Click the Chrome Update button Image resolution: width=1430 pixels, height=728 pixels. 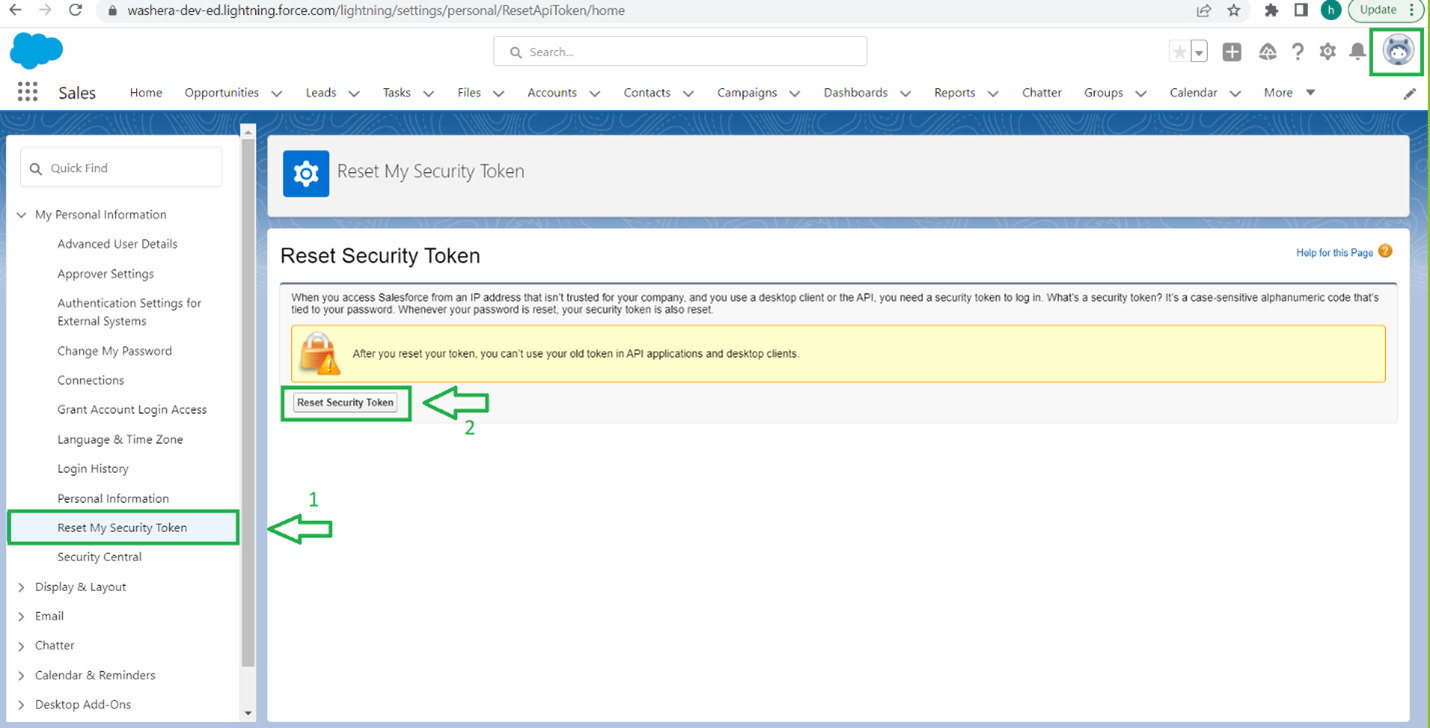pyautogui.click(x=1386, y=10)
